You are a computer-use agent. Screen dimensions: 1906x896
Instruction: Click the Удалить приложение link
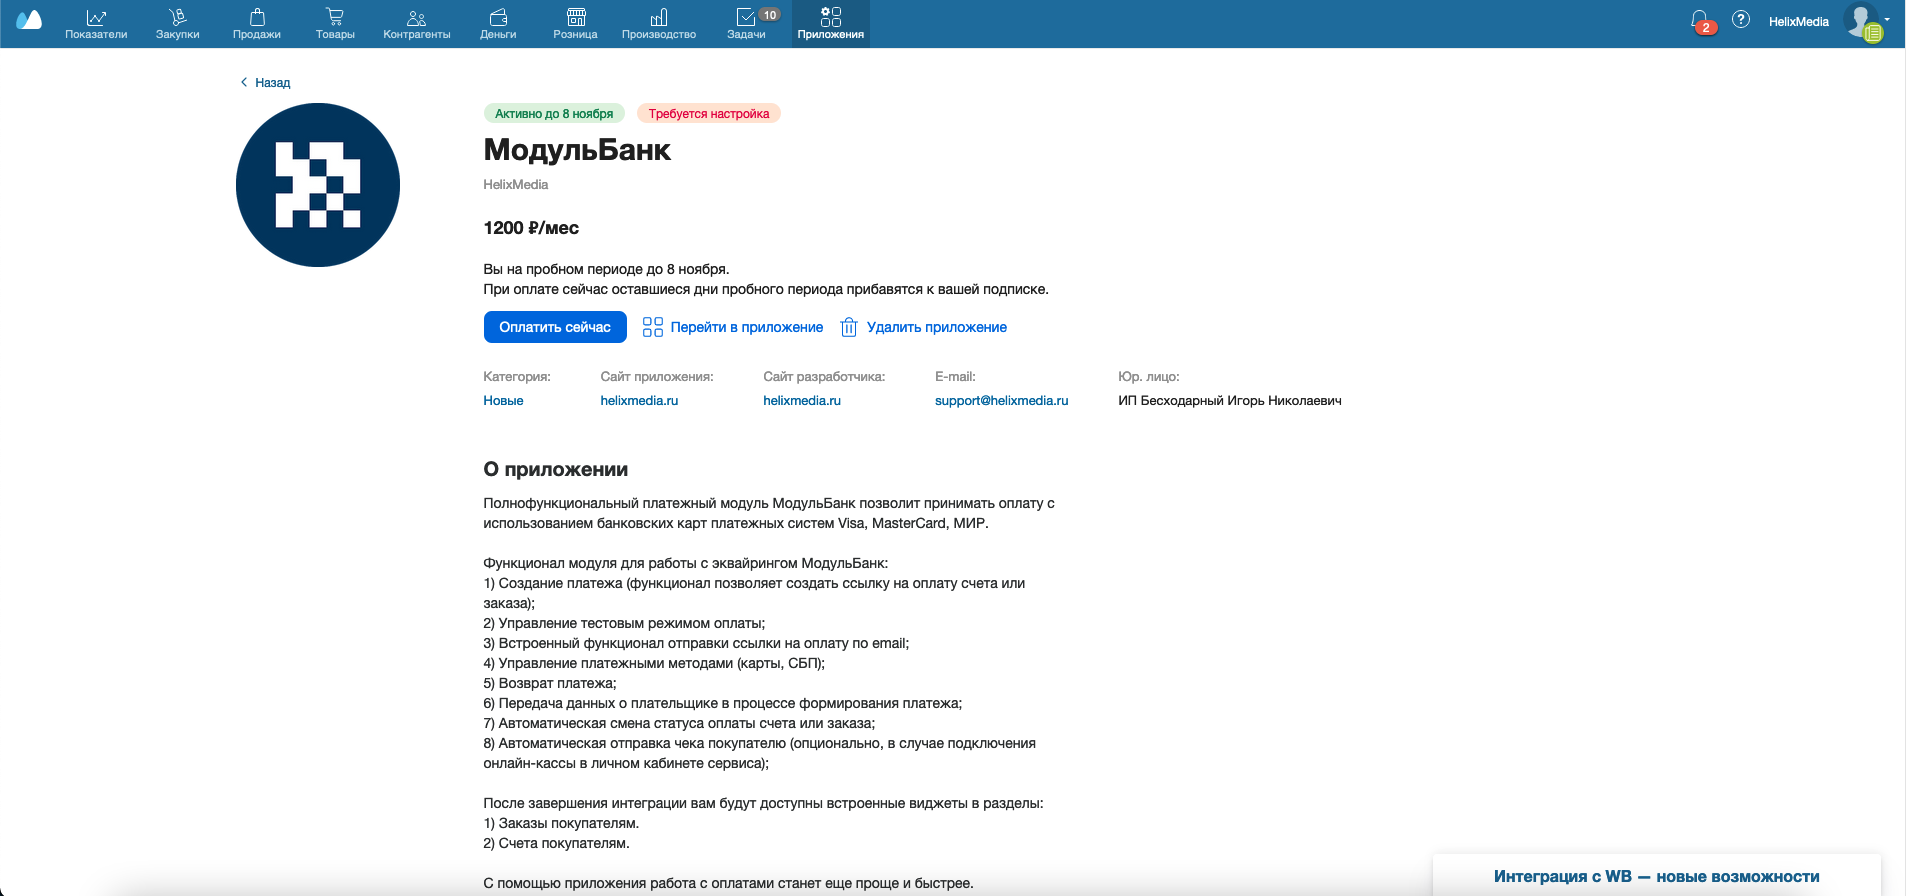(923, 327)
